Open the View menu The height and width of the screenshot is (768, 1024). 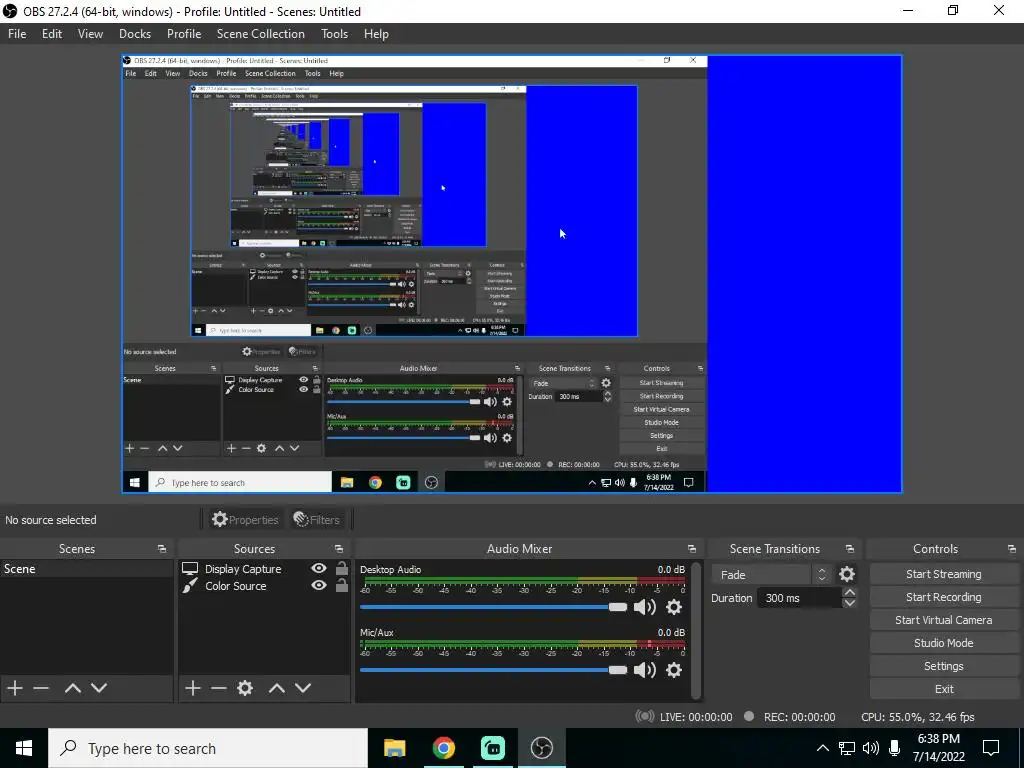(90, 34)
